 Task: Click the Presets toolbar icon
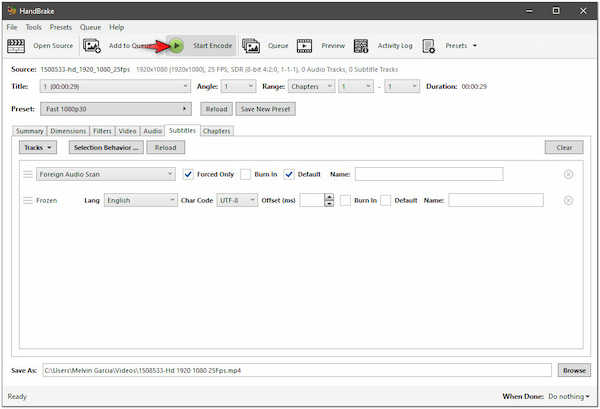pyautogui.click(x=428, y=45)
